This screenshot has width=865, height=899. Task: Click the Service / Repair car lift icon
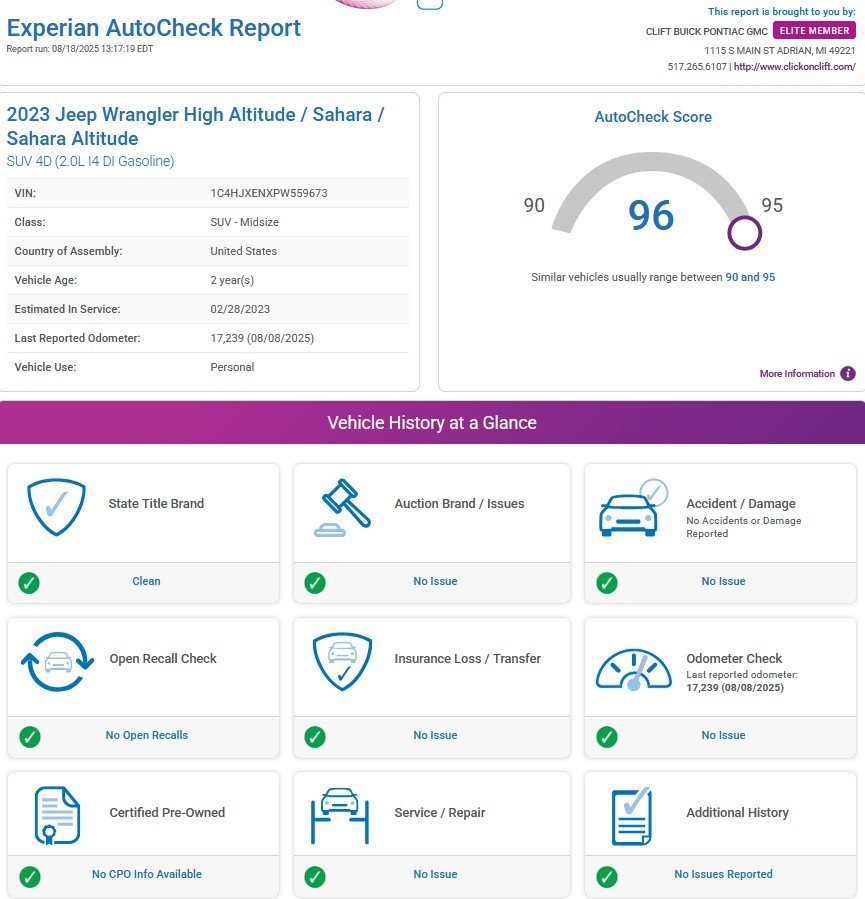point(340,815)
